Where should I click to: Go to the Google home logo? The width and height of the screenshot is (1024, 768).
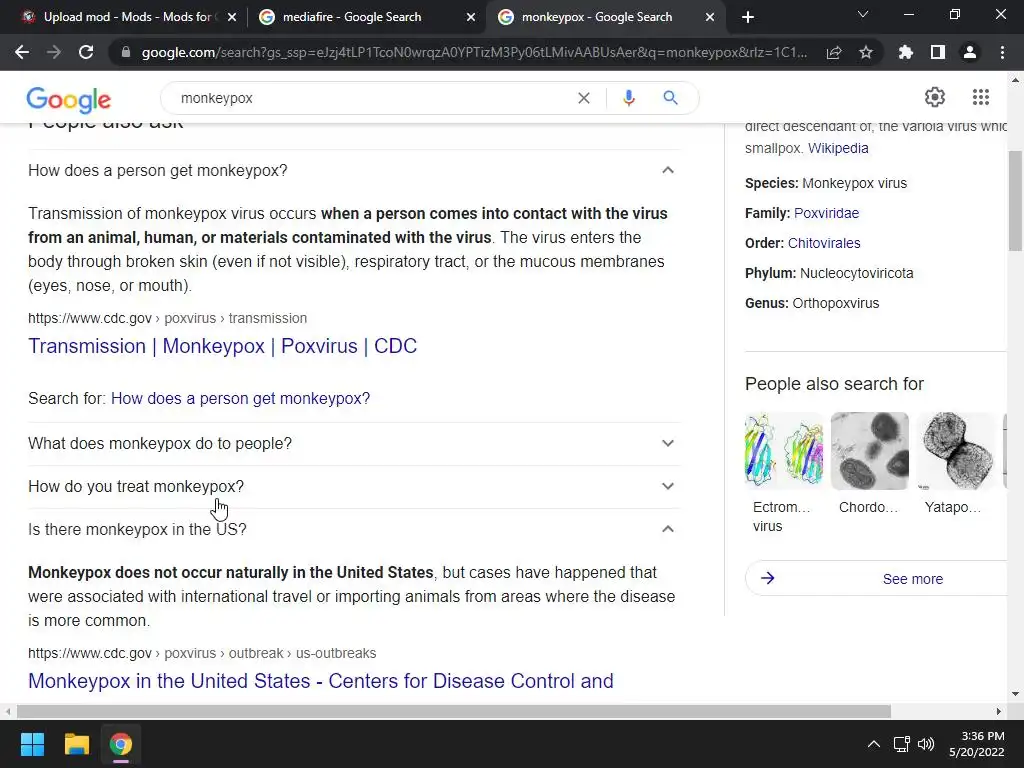(x=69, y=99)
